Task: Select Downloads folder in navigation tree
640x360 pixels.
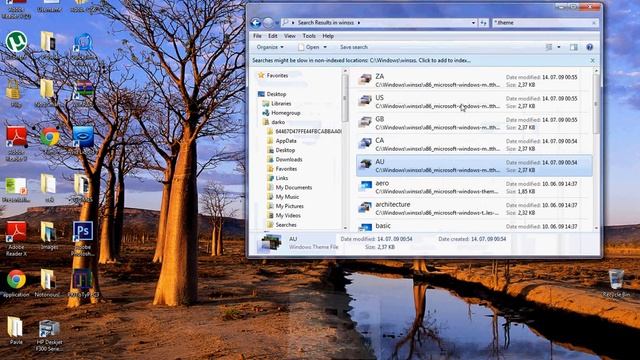Action: coord(284,160)
